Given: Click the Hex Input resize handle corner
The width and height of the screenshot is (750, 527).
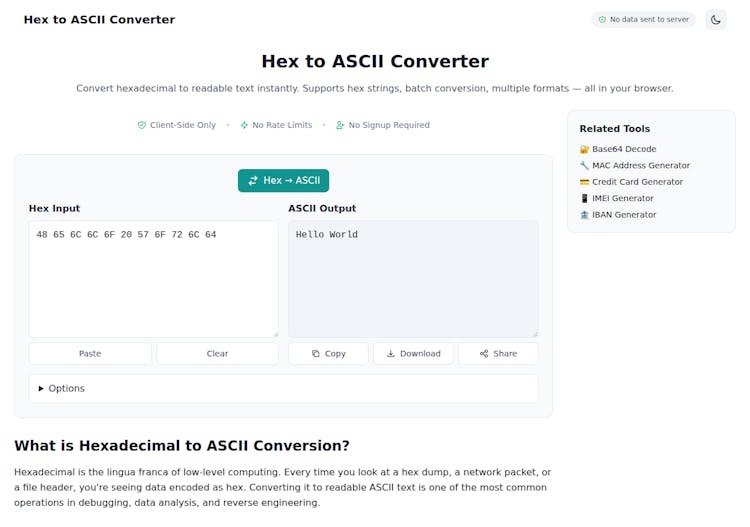Looking at the screenshot, I should pyautogui.click(x=274, y=334).
